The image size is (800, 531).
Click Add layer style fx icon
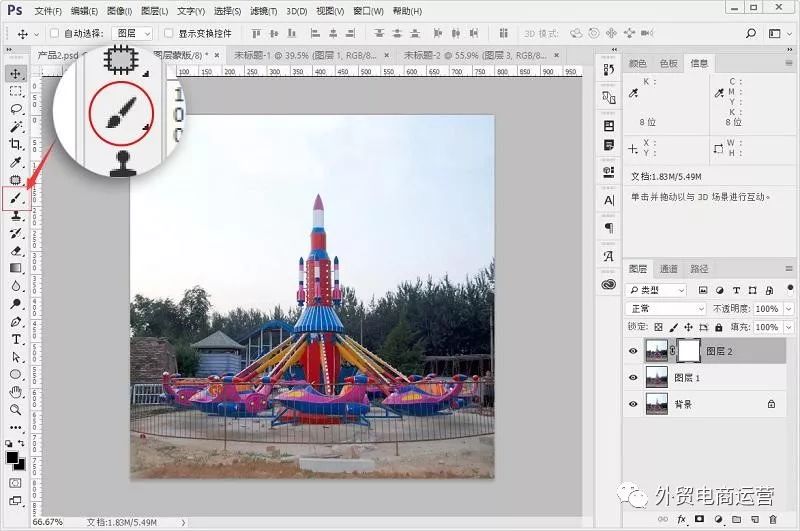[x=682, y=519]
